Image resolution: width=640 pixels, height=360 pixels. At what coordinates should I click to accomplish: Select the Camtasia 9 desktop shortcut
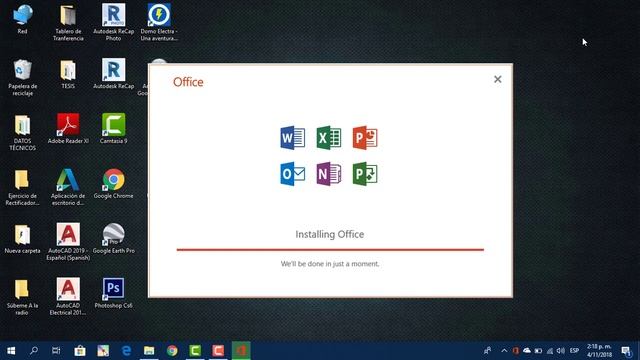coord(113,129)
